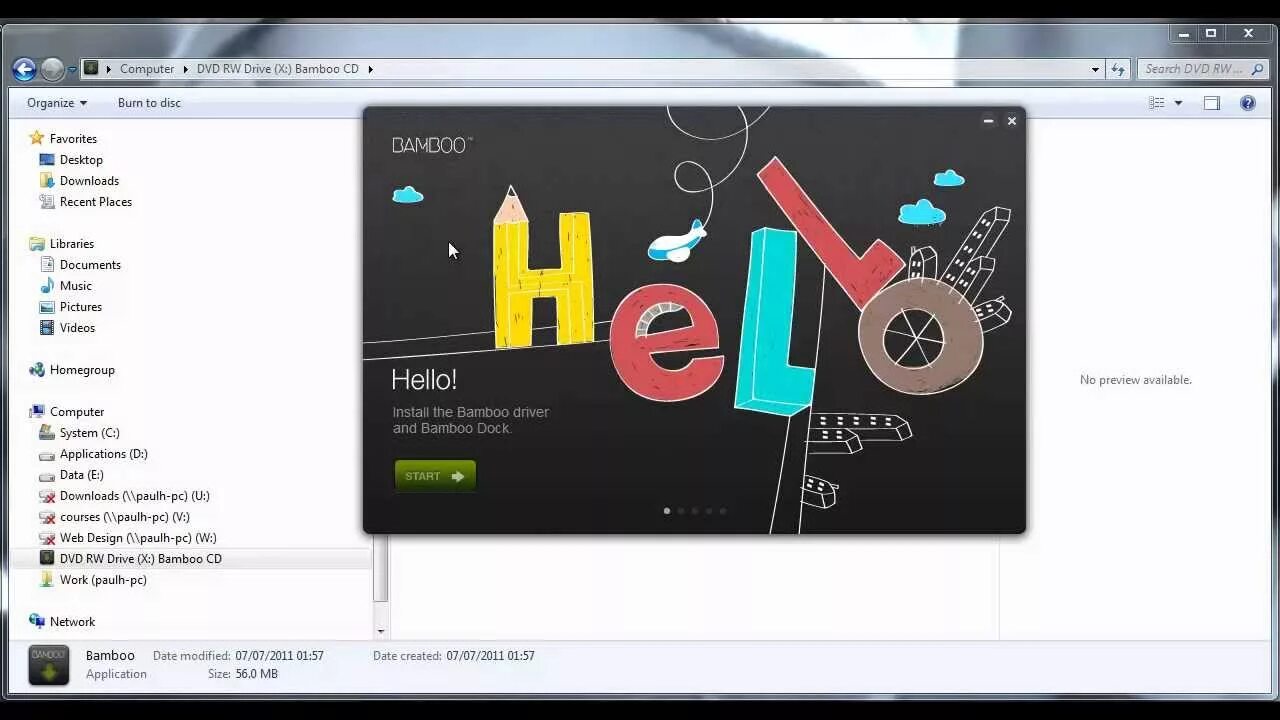The image size is (1280, 720).
Task: Click the Network icon in tree
Action: point(37,621)
